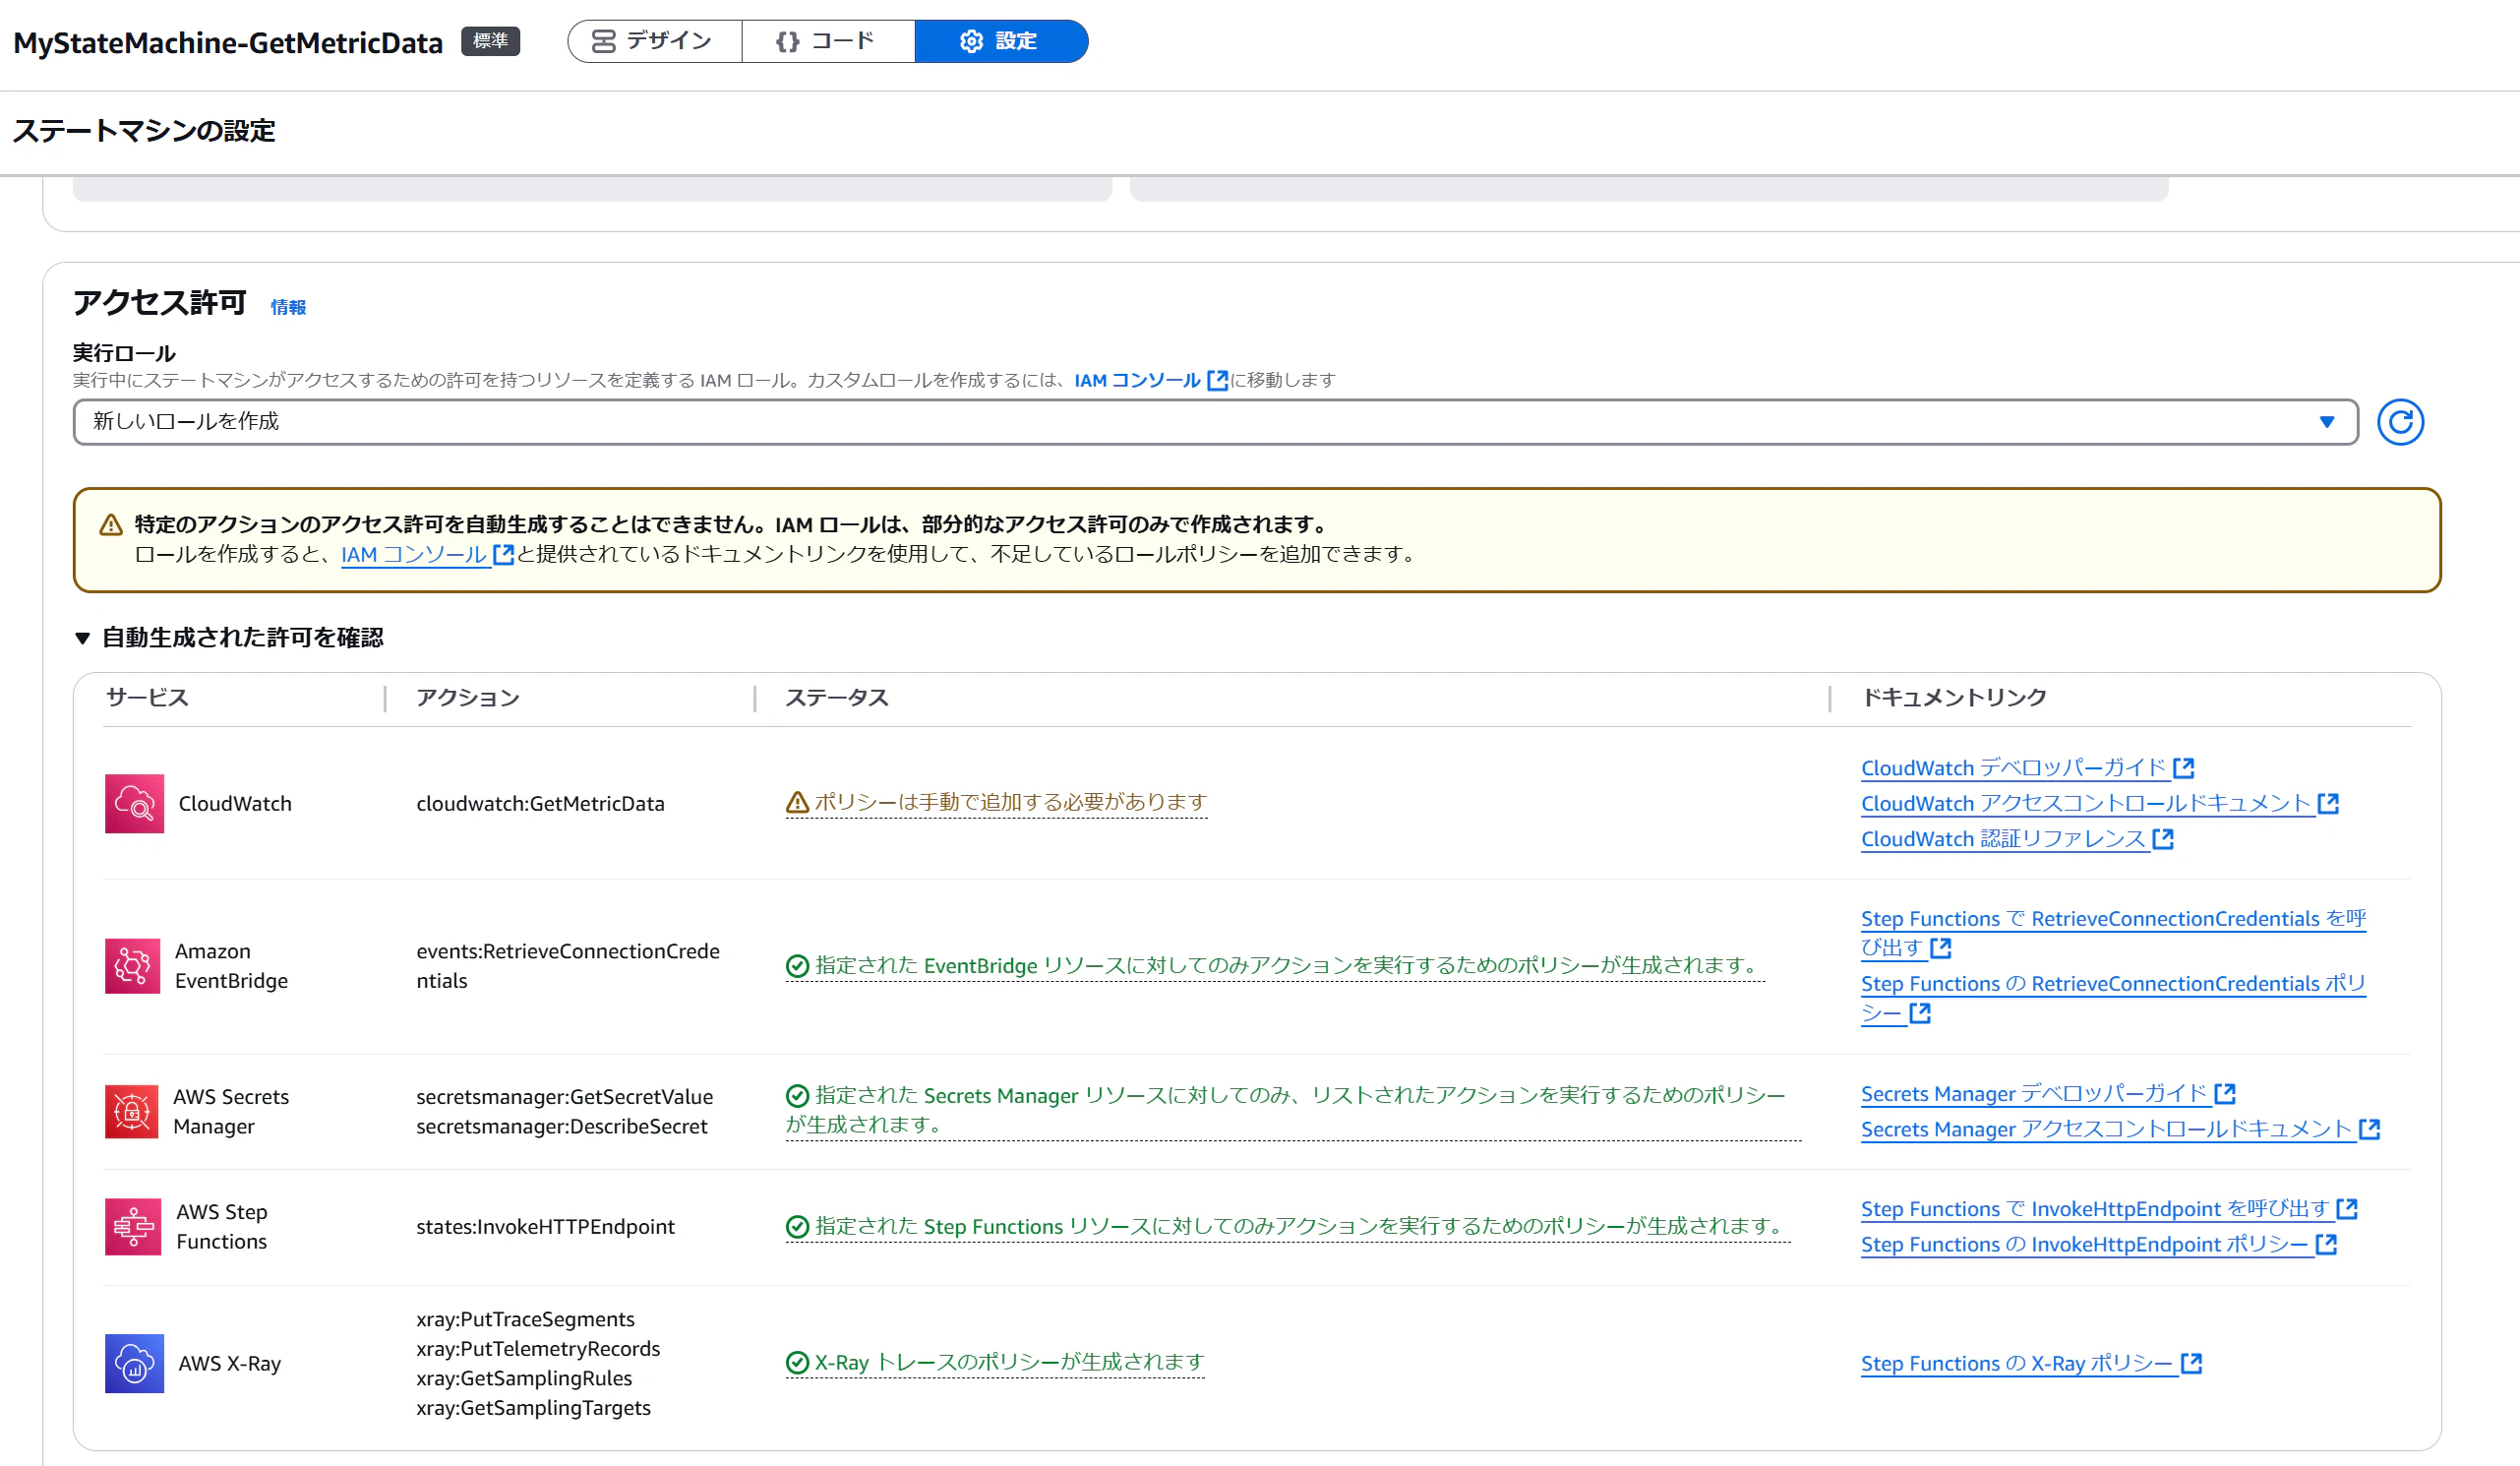Open Step Functions で RetrieveConnectionCredentials を呼び出す link
This screenshot has height=1466, width=2520.
(x=2113, y=933)
